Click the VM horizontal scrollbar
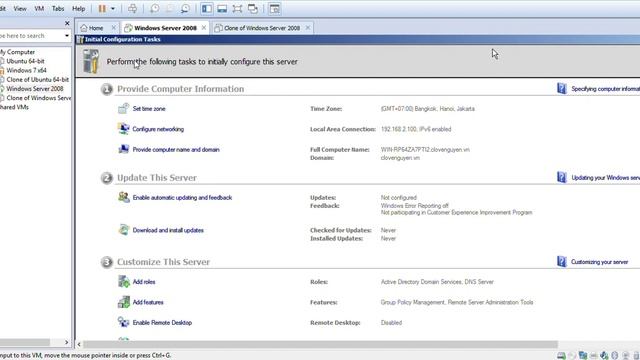This screenshot has width=640, height=360. 320,344
